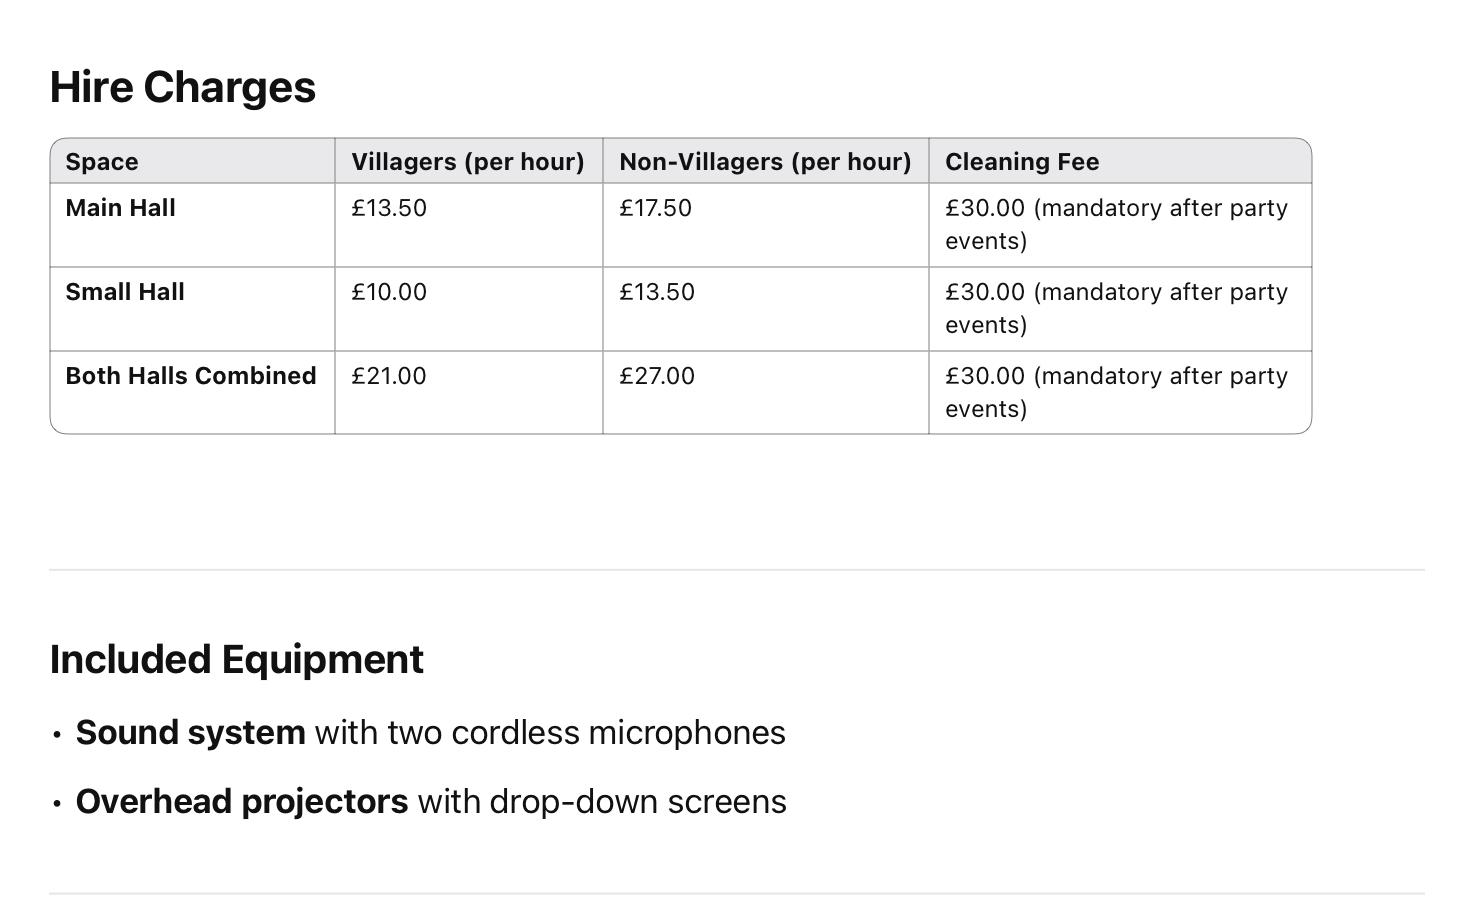The height and width of the screenshot is (916, 1469).
Task: Click the Main Hall cleaning fee cell
Action: pyautogui.click(x=1120, y=225)
